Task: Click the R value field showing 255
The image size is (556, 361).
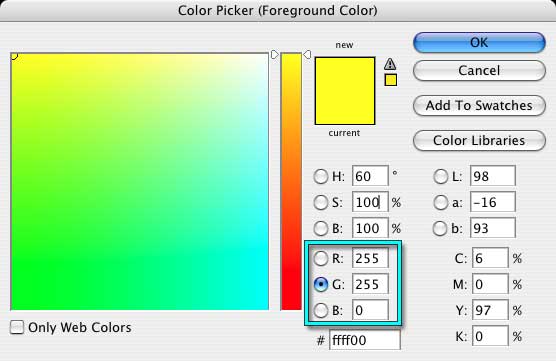Action: (x=370, y=258)
